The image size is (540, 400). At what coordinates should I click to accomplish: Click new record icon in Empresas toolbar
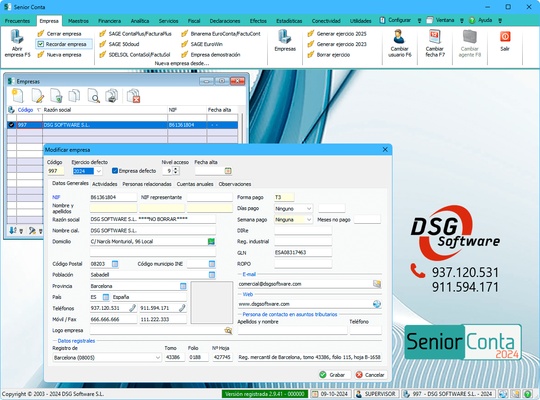(18, 96)
